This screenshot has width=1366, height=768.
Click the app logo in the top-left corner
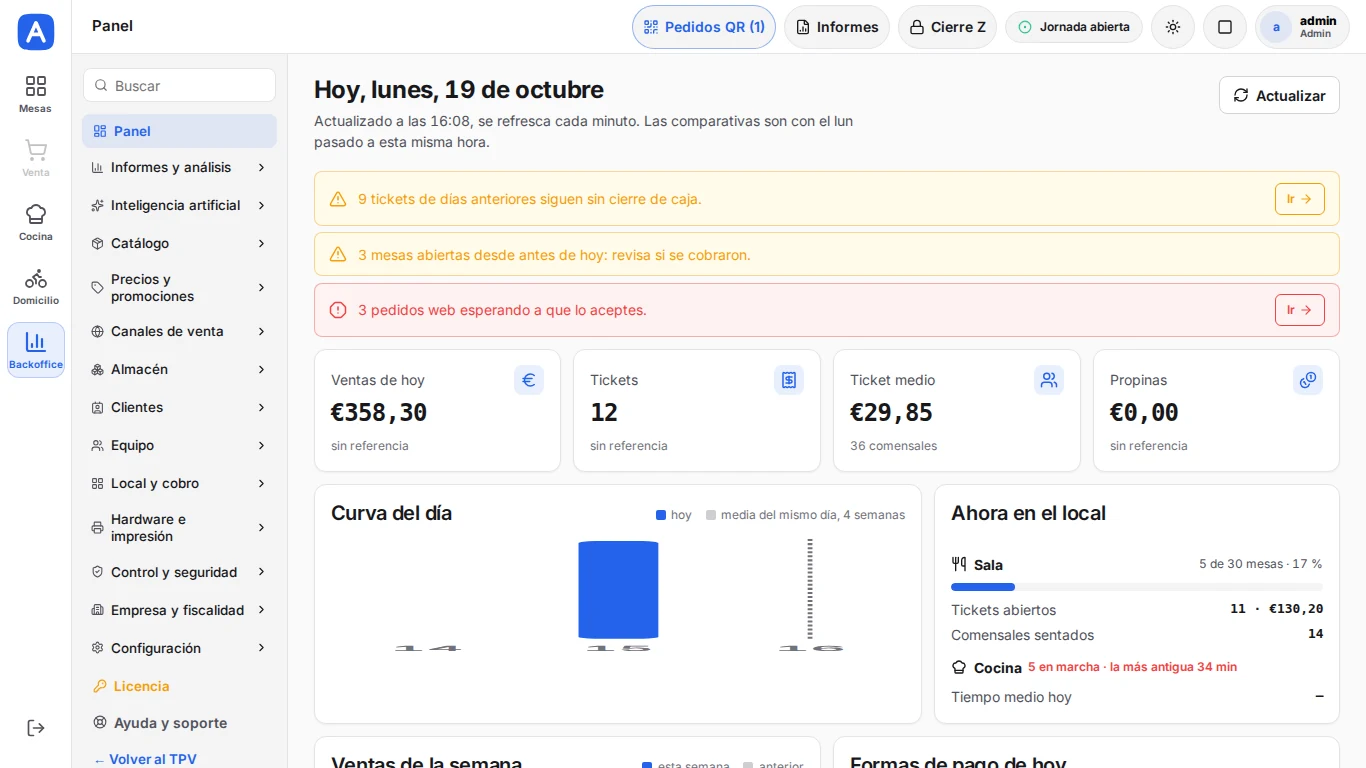[x=36, y=32]
